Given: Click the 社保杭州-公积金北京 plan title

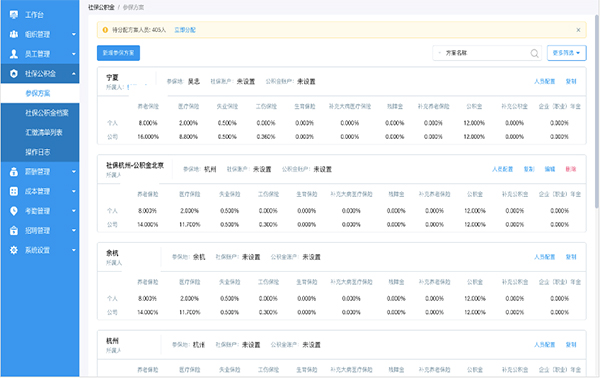Looking at the screenshot, I should click(x=135, y=165).
